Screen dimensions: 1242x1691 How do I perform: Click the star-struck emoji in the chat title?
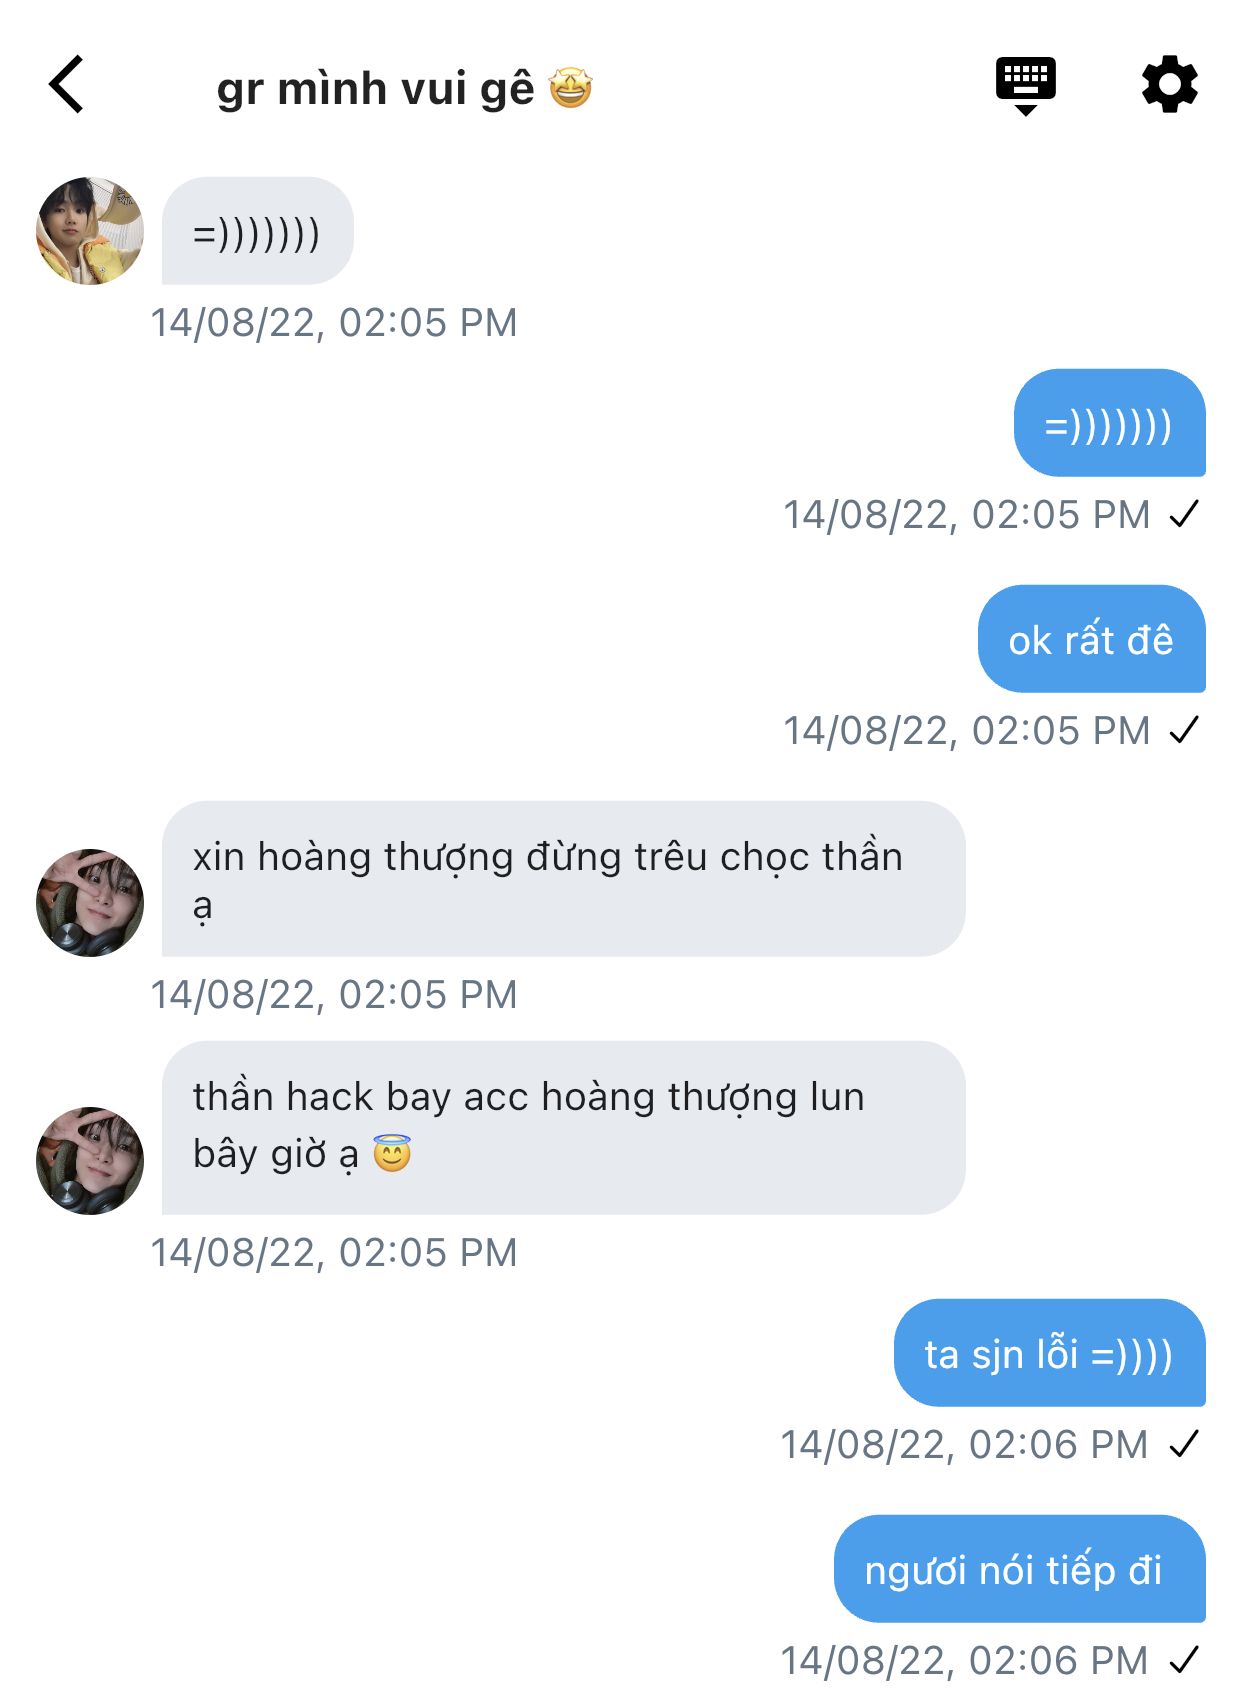[571, 88]
